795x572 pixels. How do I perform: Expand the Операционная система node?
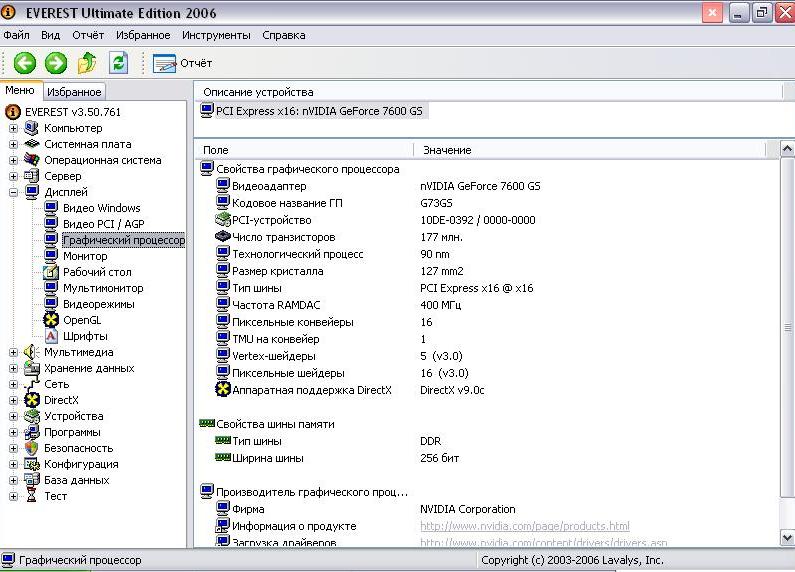point(14,160)
